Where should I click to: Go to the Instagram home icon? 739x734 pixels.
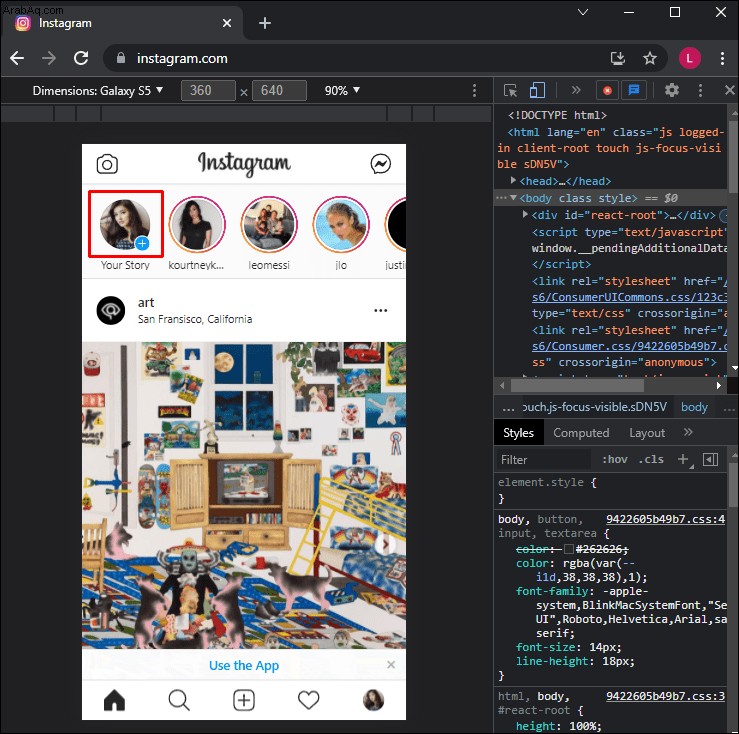114,700
